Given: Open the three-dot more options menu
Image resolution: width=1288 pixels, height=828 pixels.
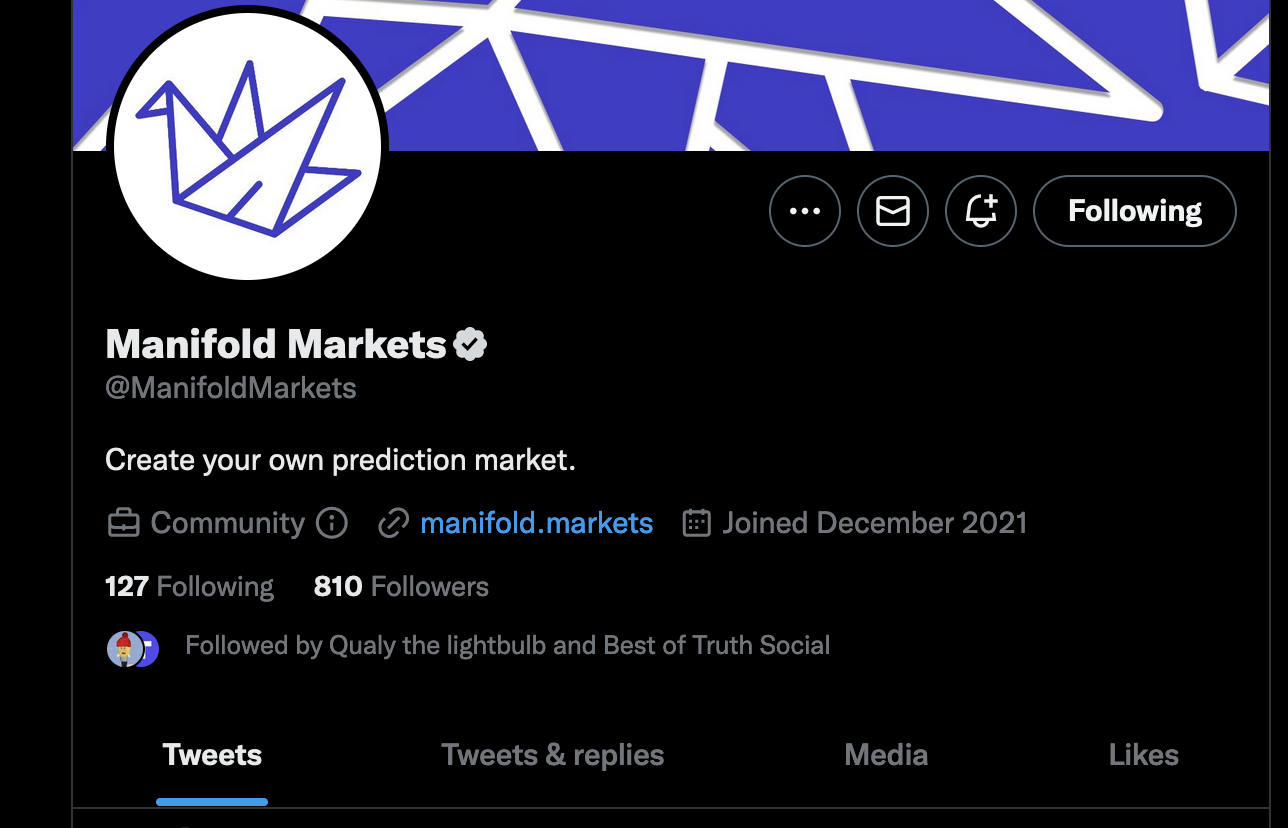Looking at the screenshot, I should point(805,211).
